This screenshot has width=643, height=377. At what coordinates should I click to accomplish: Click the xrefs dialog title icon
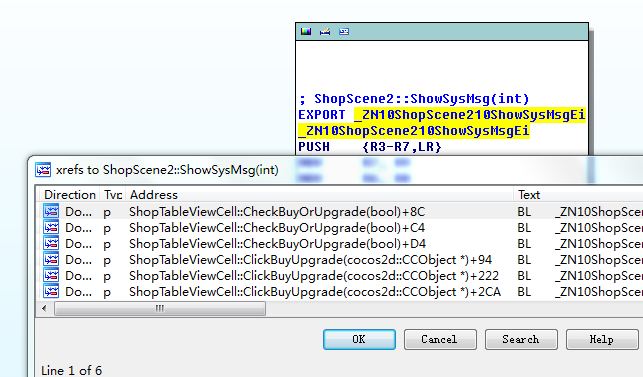pos(43,169)
